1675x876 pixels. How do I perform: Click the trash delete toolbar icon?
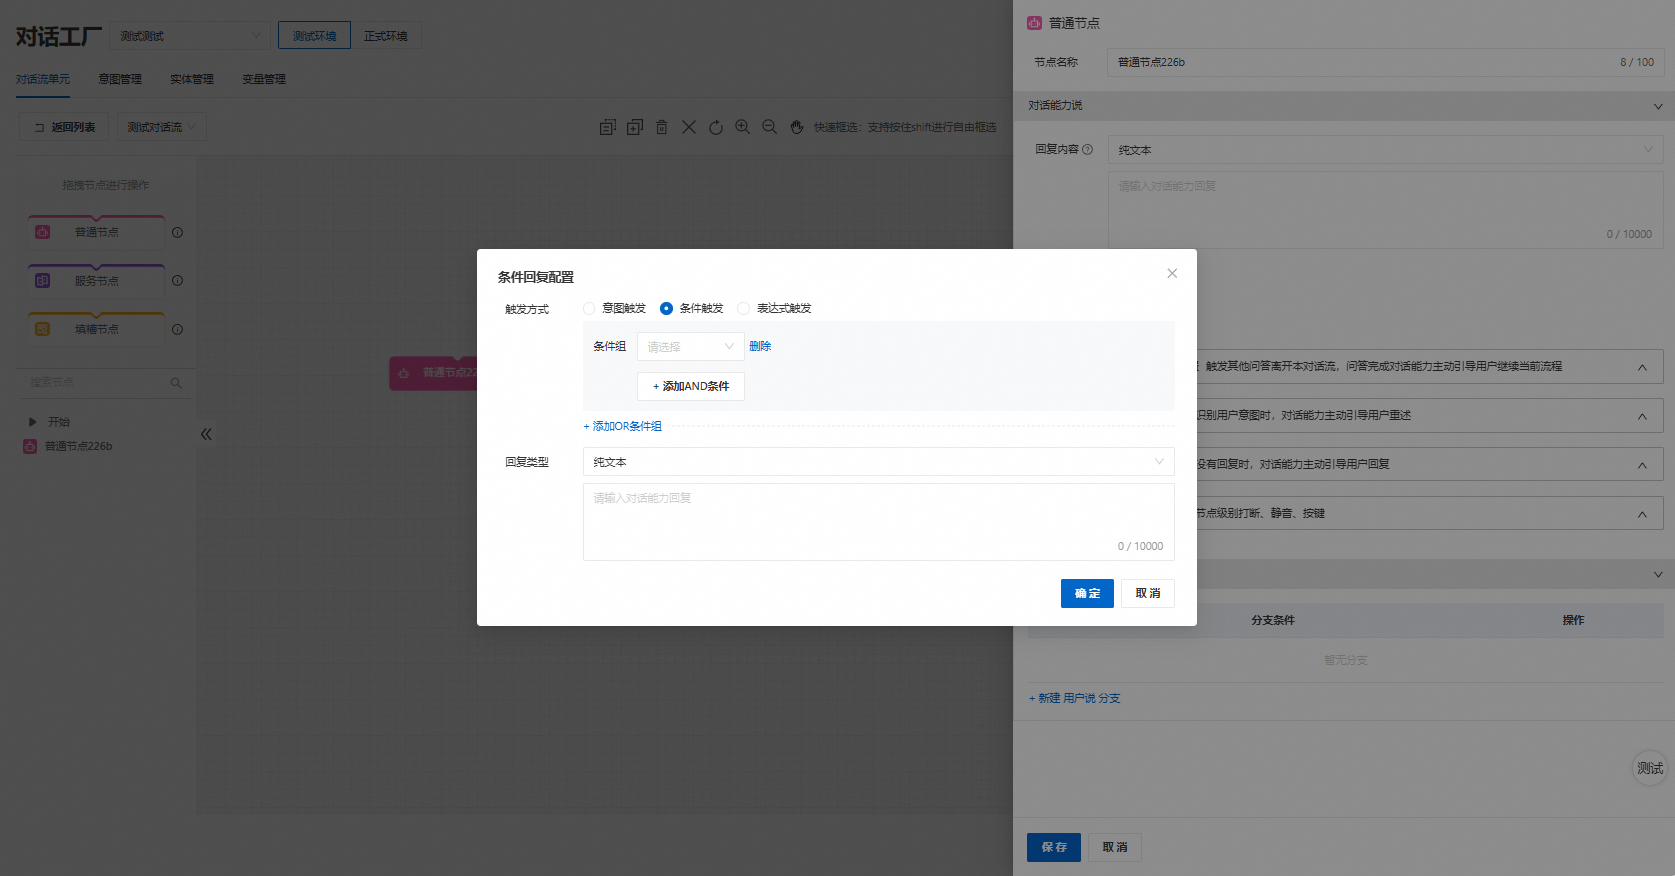pos(662,127)
